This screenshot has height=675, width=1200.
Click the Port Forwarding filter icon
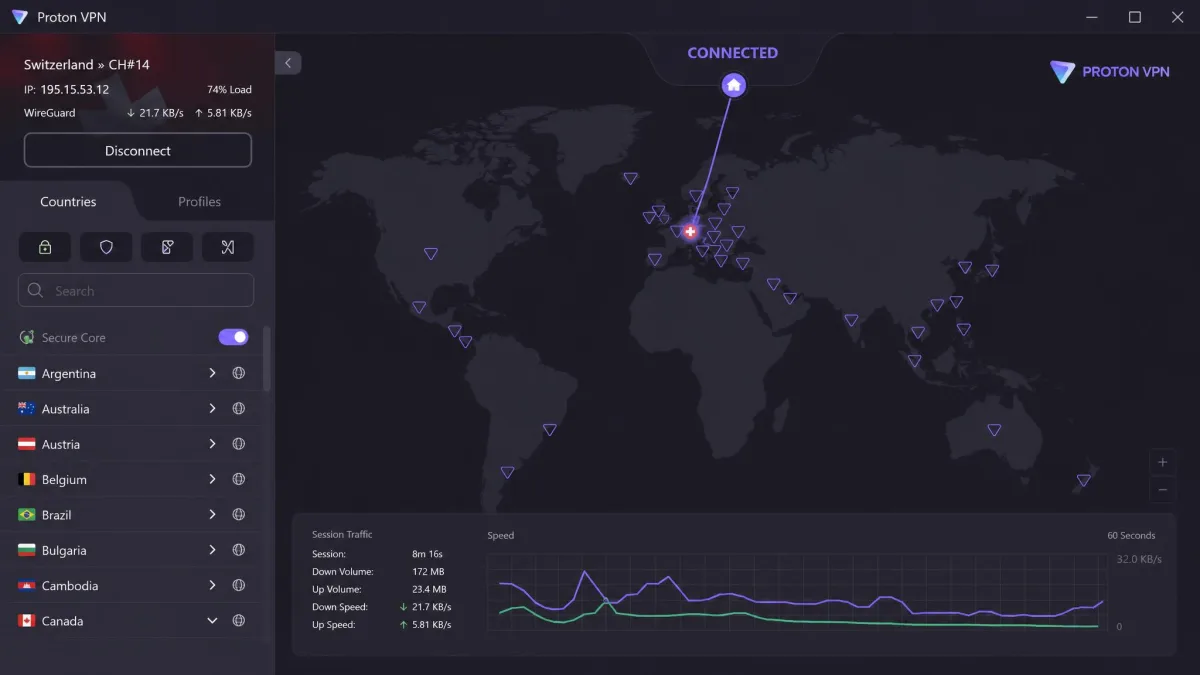tap(228, 247)
